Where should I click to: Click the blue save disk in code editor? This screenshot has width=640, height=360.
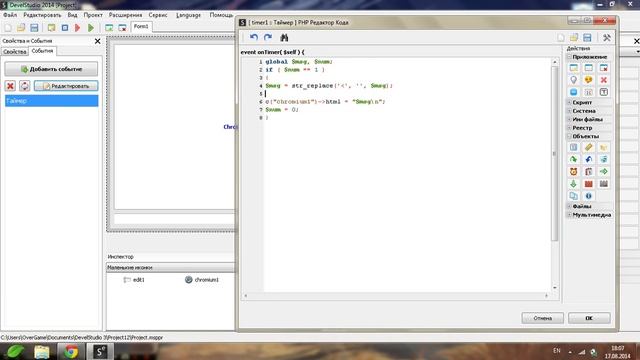tap(587, 38)
